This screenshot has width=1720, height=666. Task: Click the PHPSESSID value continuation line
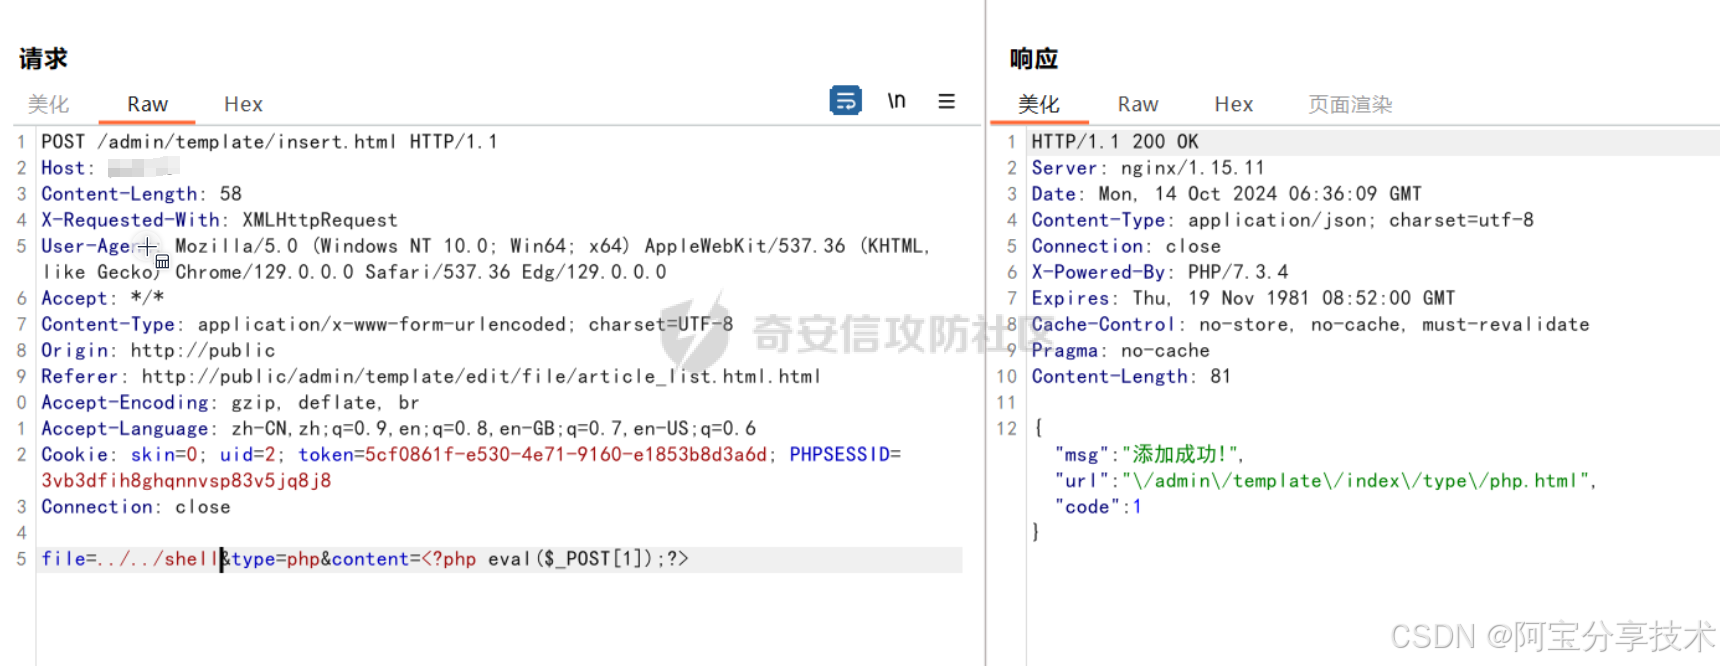[x=186, y=480]
